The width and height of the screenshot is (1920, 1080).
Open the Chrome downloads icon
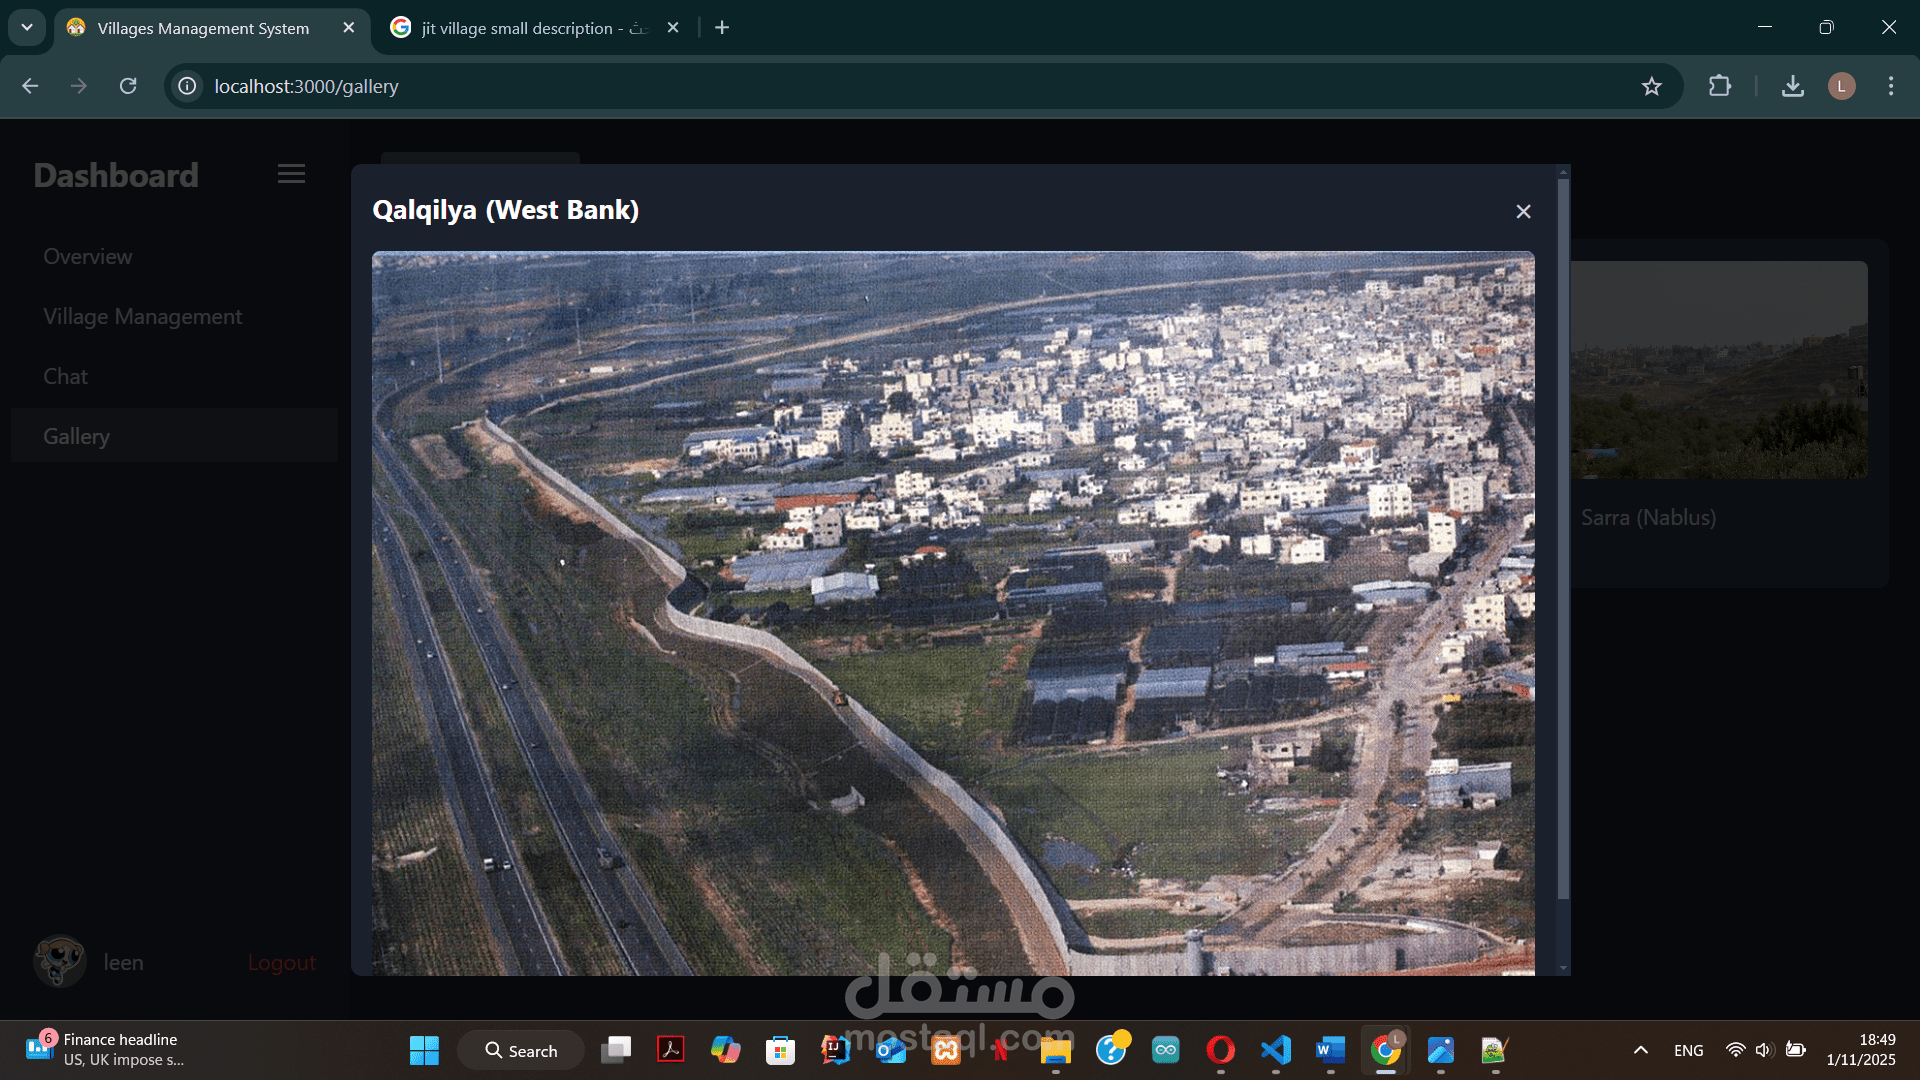(x=1792, y=86)
